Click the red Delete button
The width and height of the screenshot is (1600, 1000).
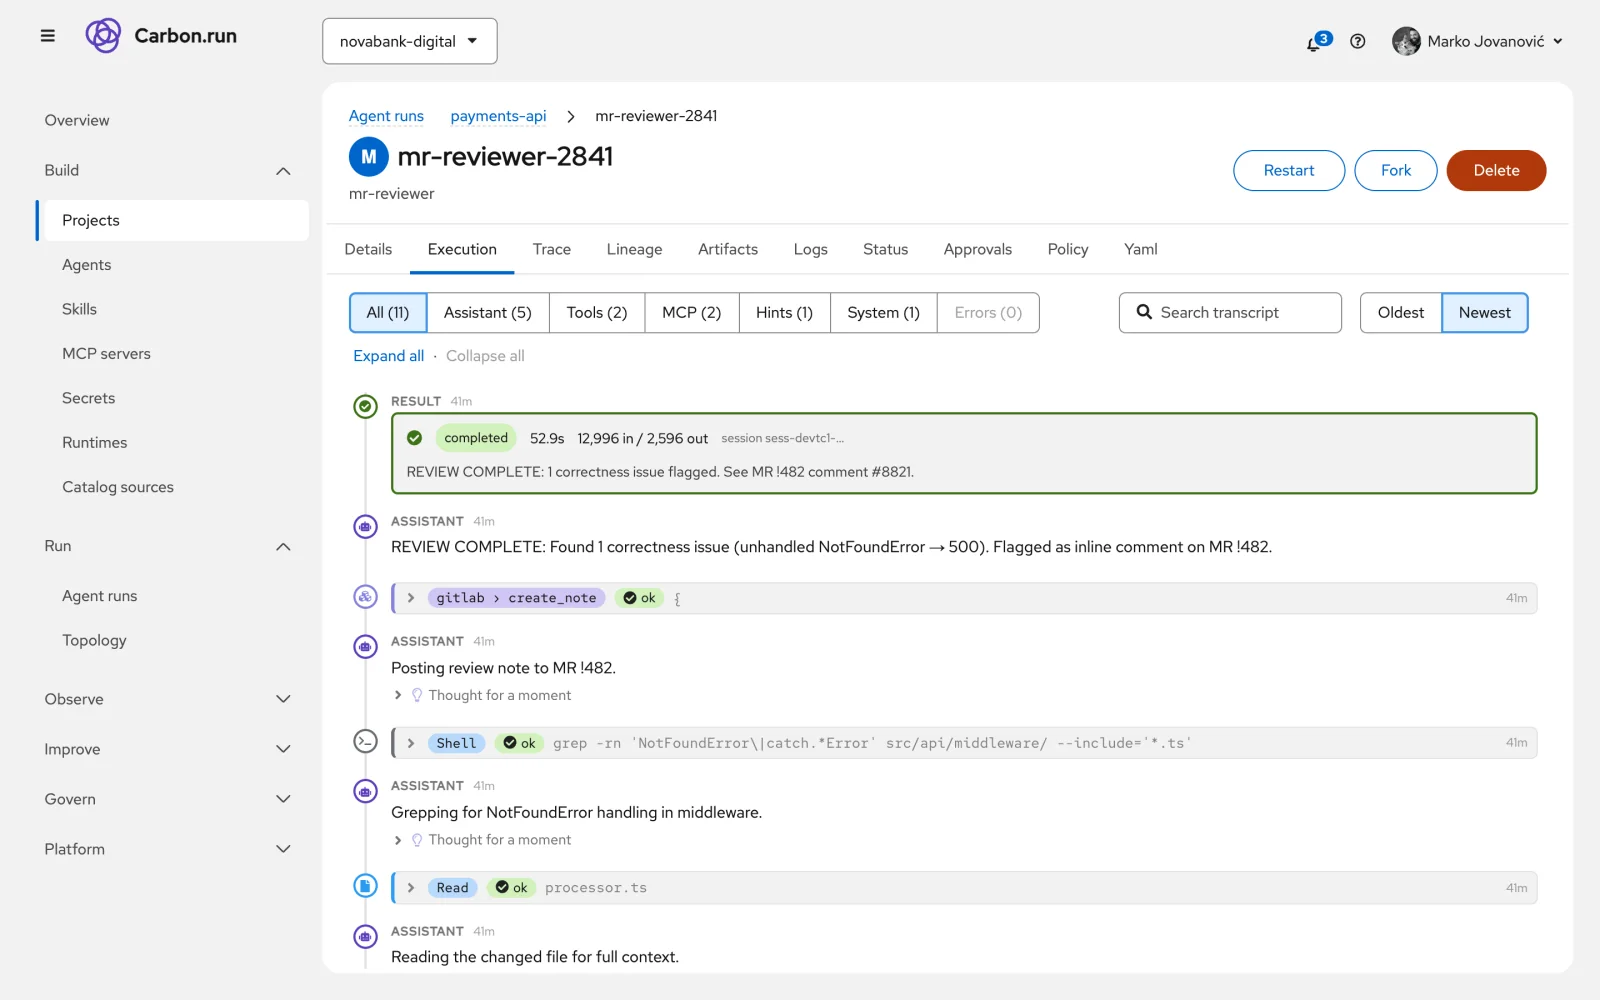coord(1496,171)
